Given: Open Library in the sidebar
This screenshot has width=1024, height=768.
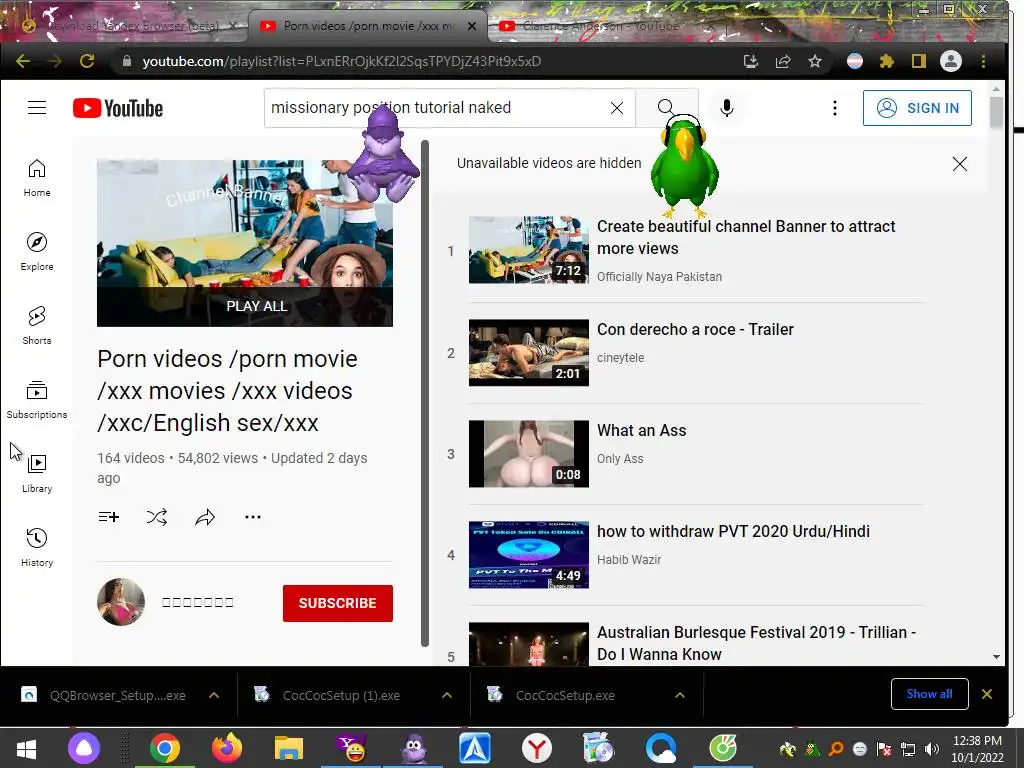Looking at the screenshot, I should (37, 473).
